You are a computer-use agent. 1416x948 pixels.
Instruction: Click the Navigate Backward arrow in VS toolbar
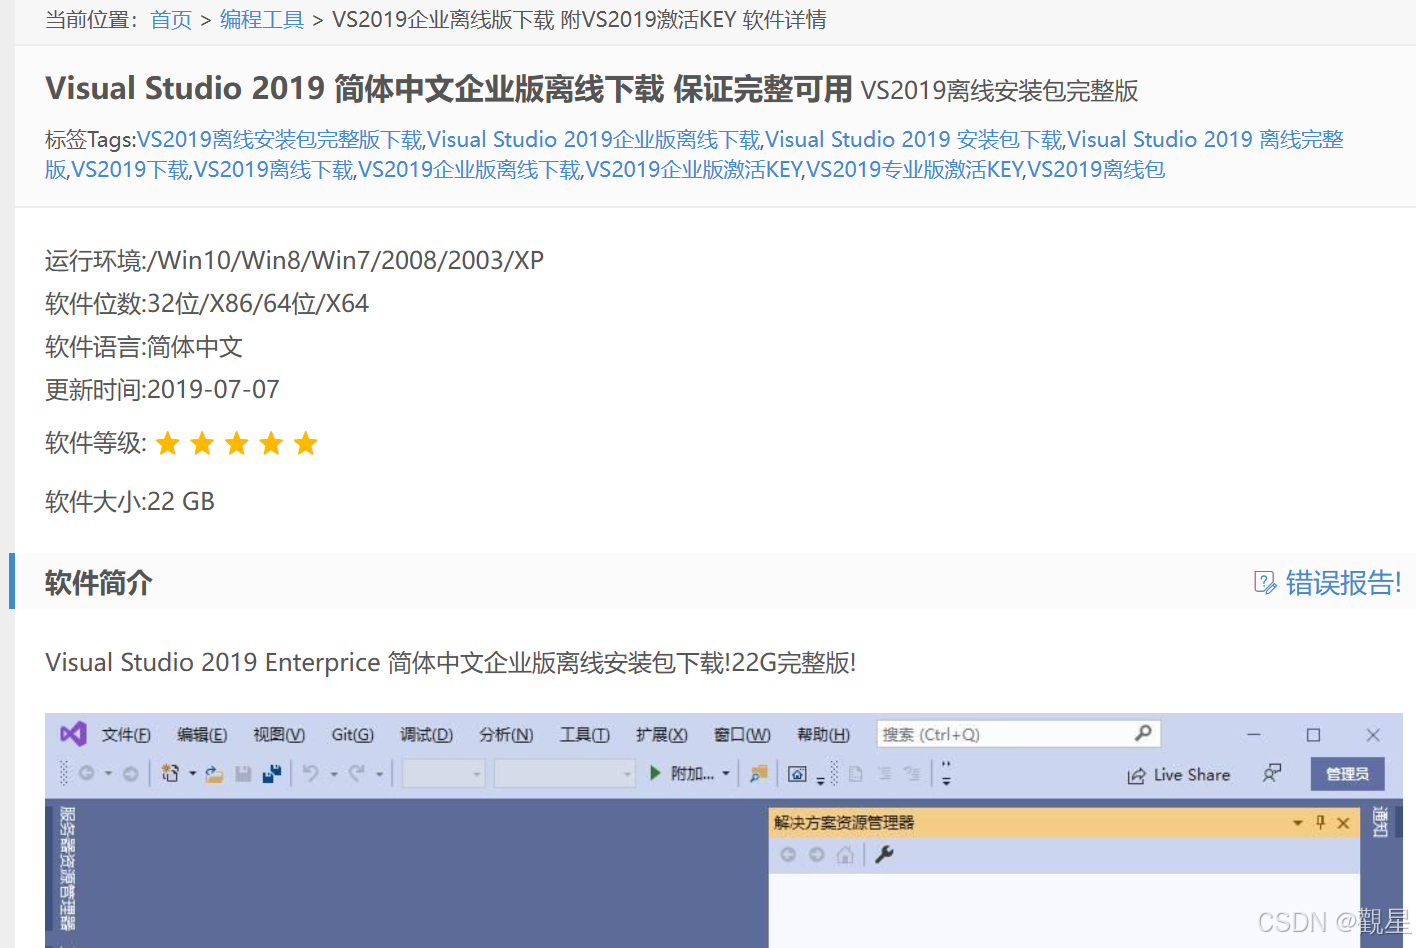point(87,773)
